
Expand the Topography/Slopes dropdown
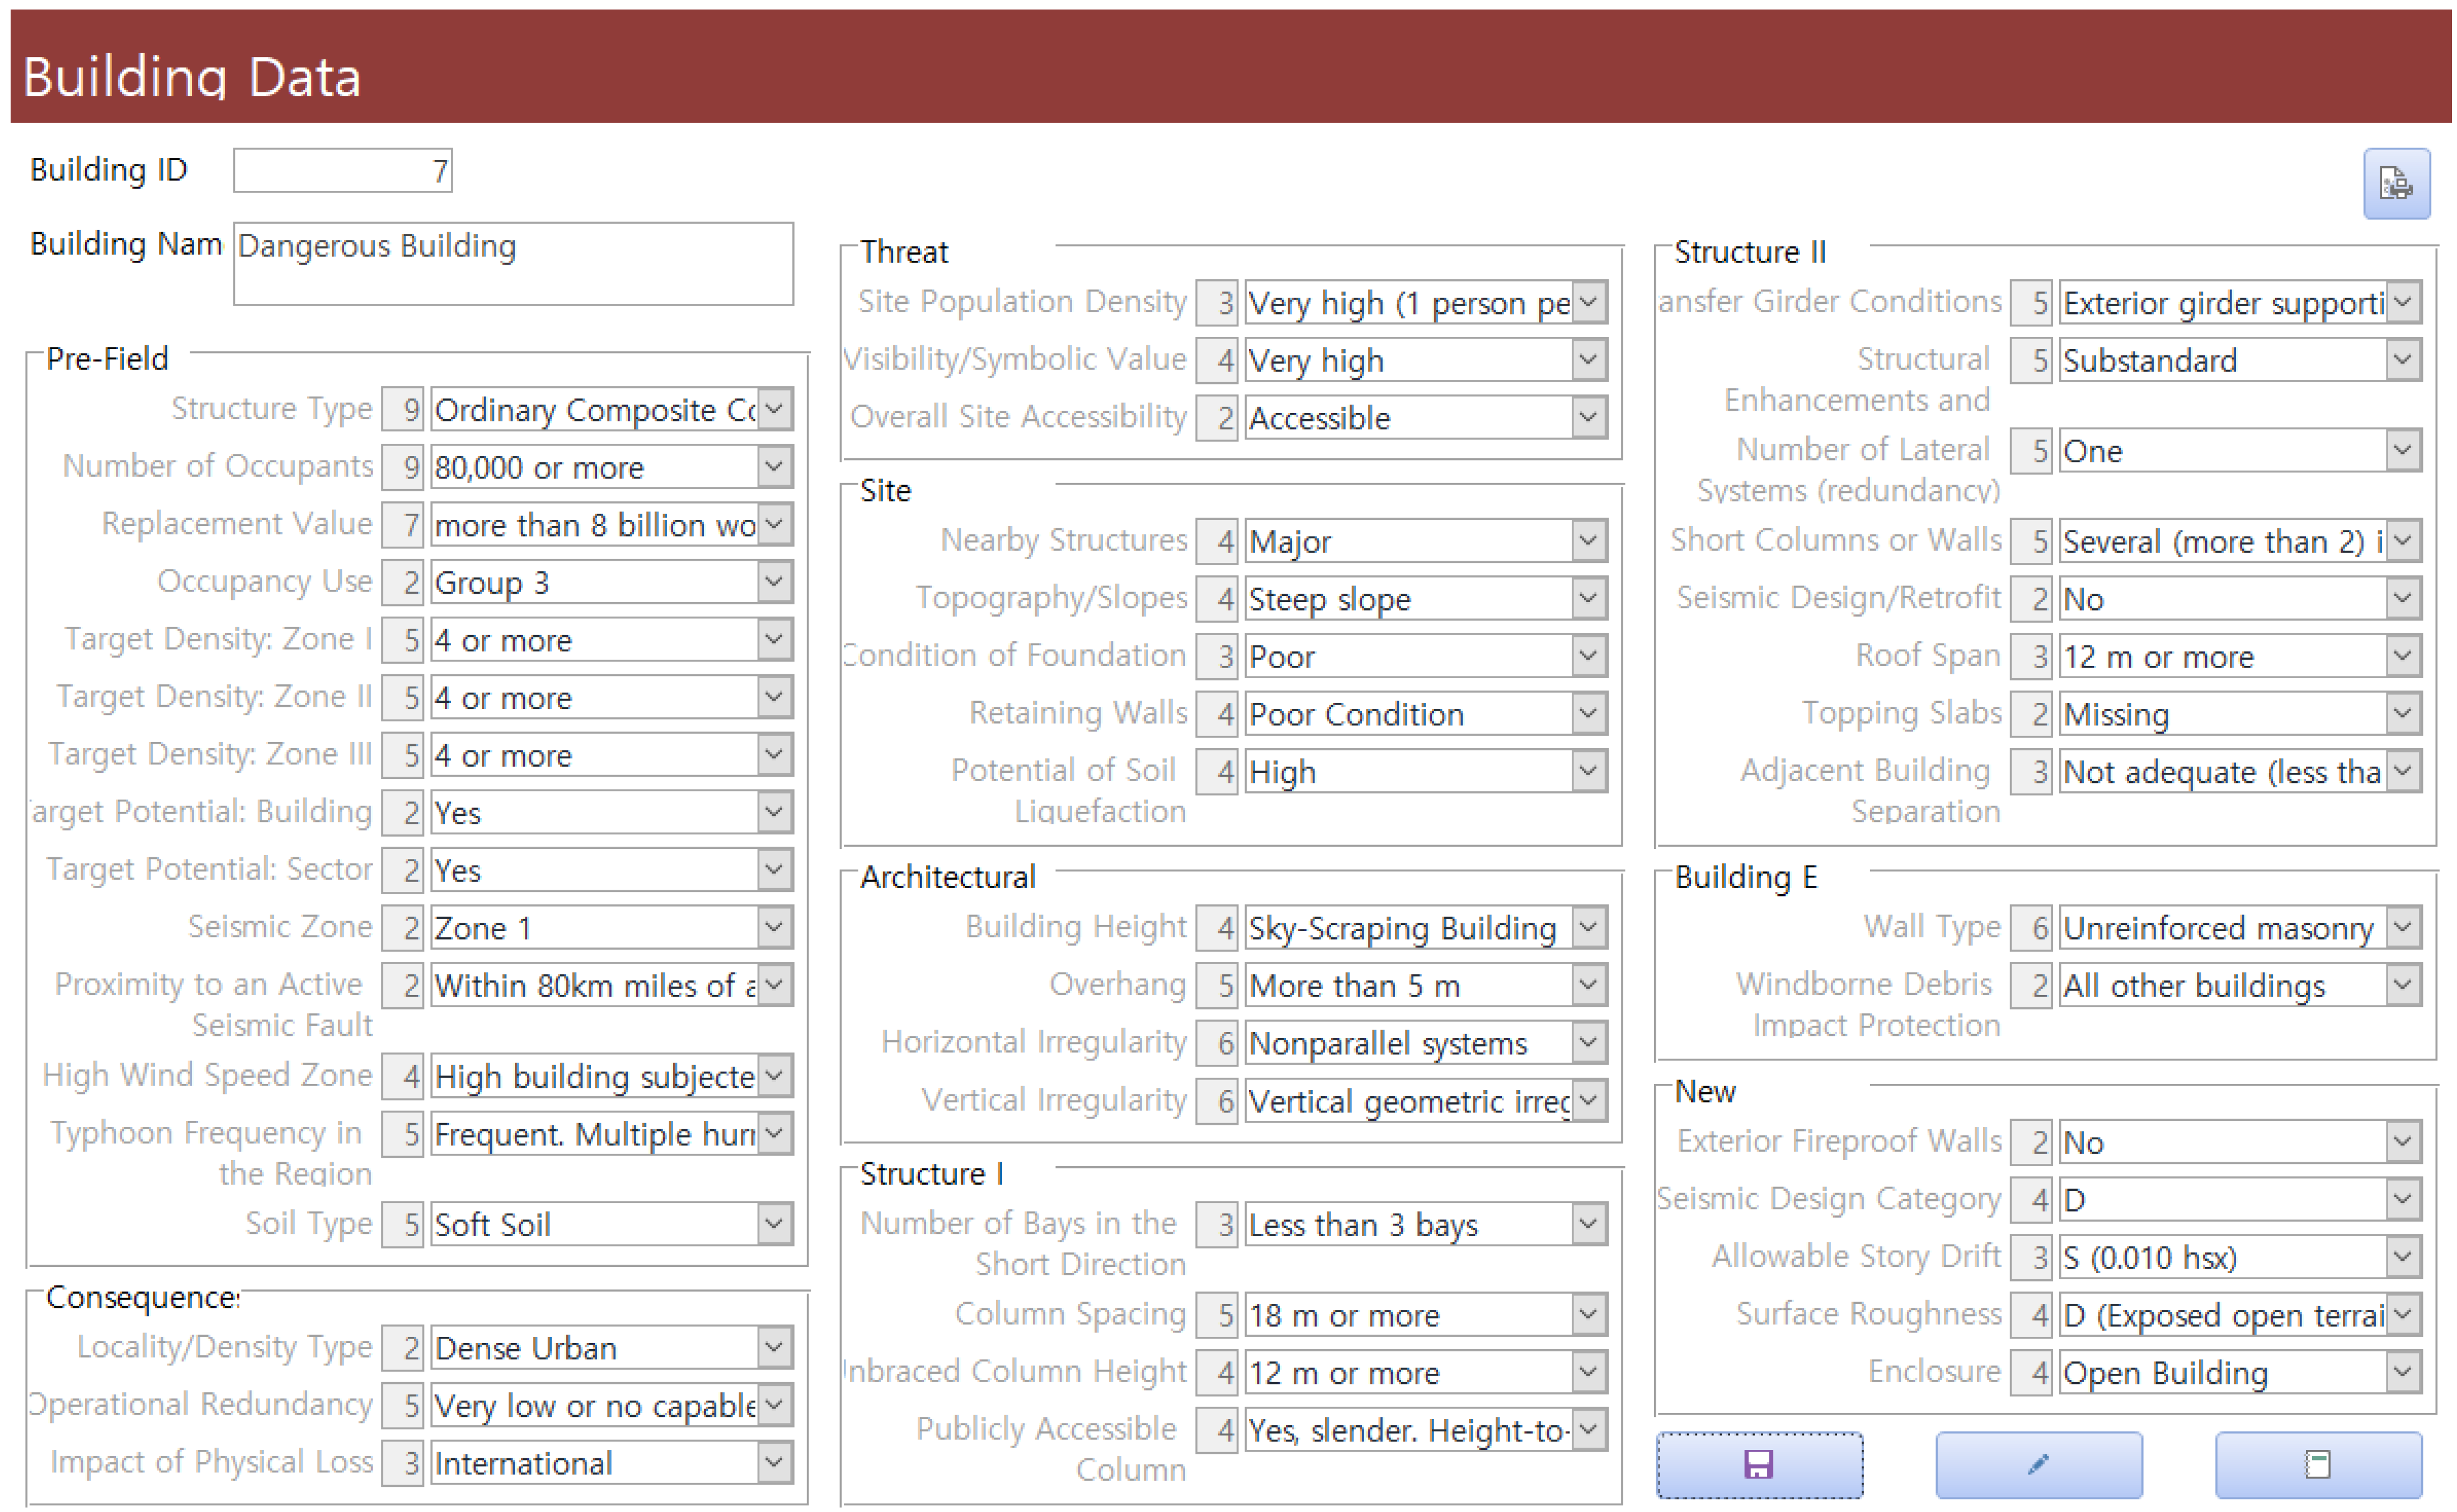[x=1588, y=598]
